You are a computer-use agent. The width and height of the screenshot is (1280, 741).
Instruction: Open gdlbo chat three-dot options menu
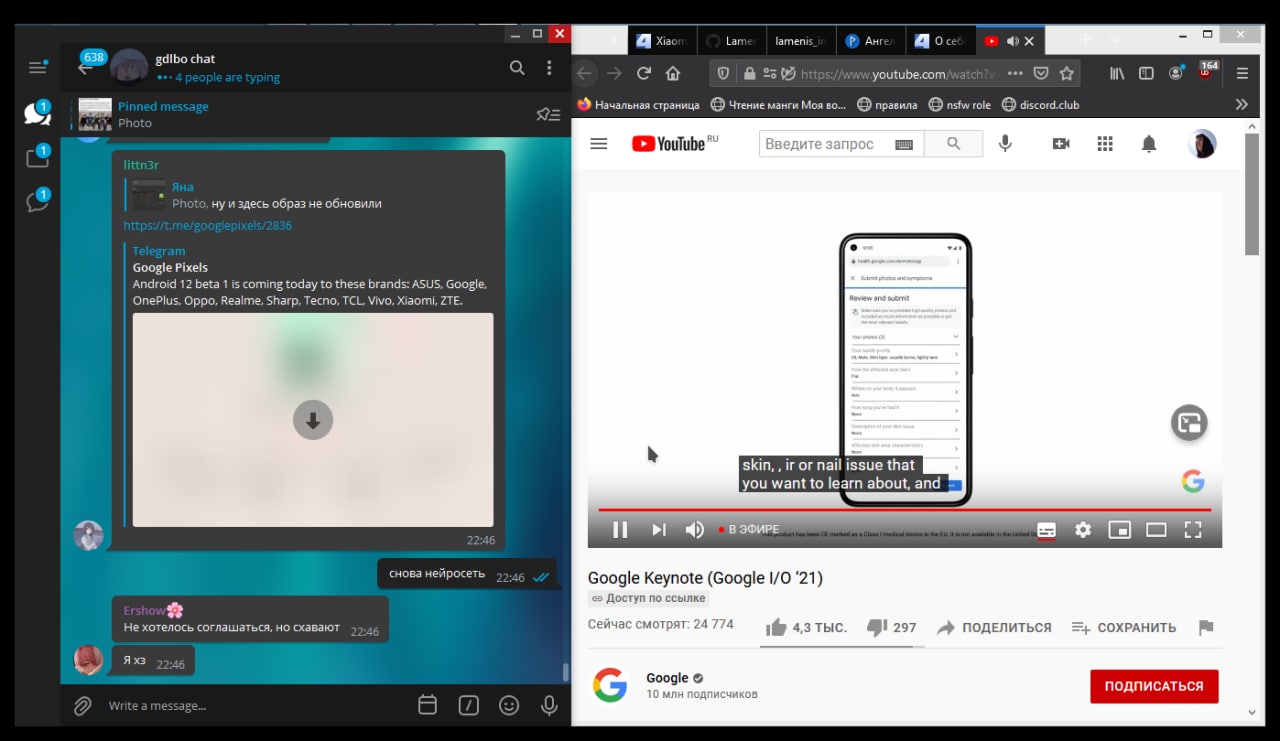tap(549, 68)
